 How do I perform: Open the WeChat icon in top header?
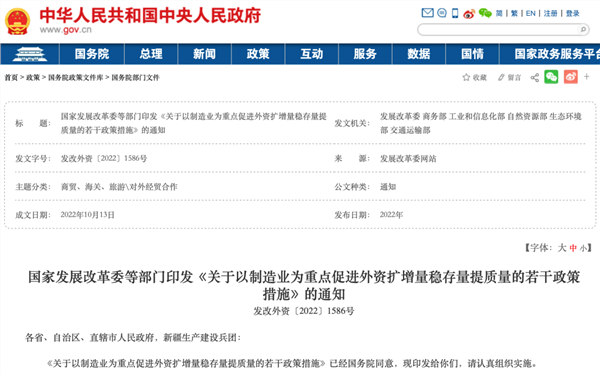click(485, 13)
